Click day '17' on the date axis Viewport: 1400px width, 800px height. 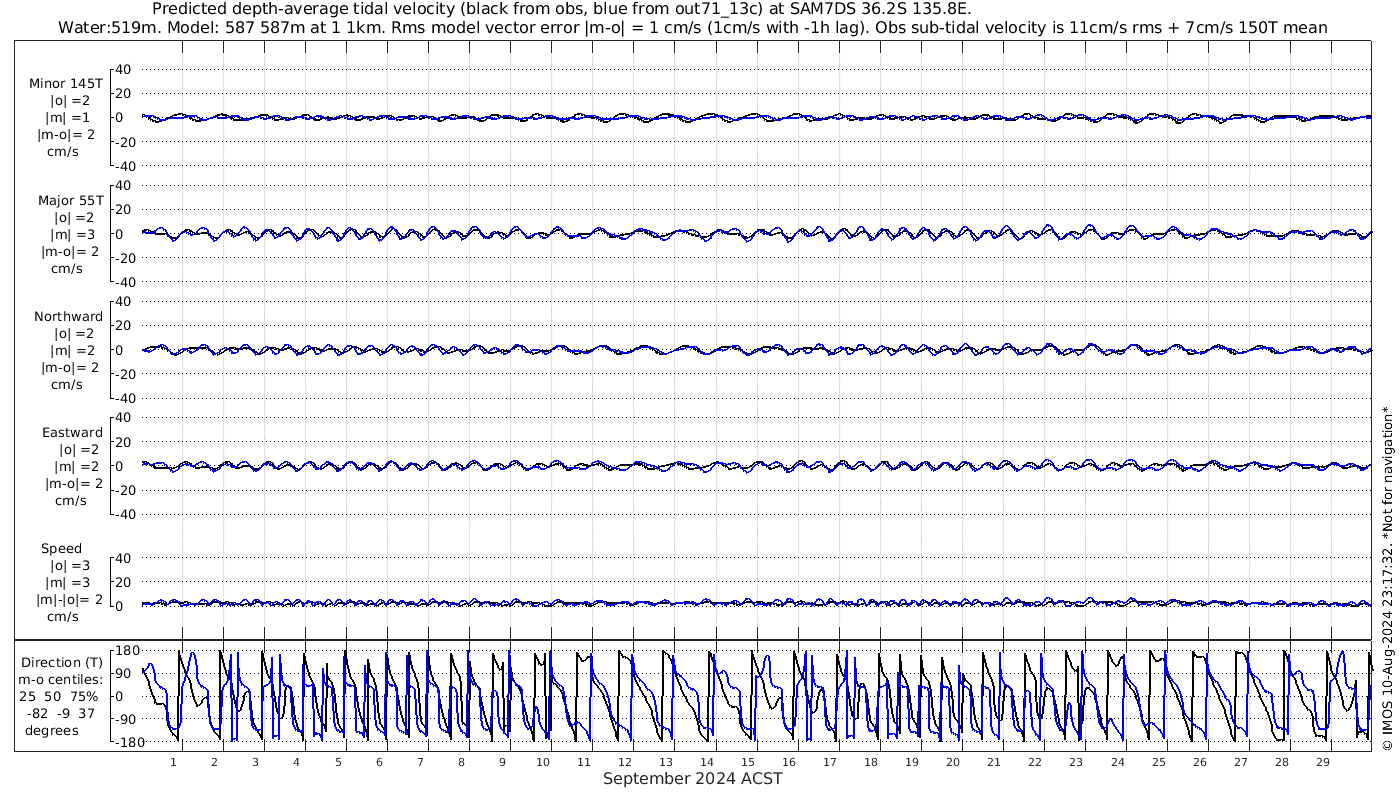click(x=830, y=762)
